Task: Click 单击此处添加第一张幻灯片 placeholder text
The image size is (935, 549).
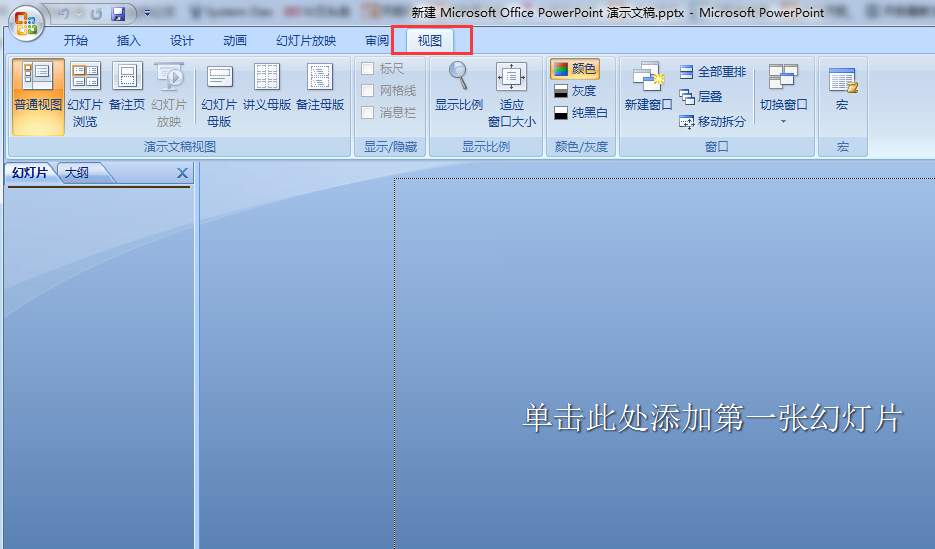Action: click(713, 418)
